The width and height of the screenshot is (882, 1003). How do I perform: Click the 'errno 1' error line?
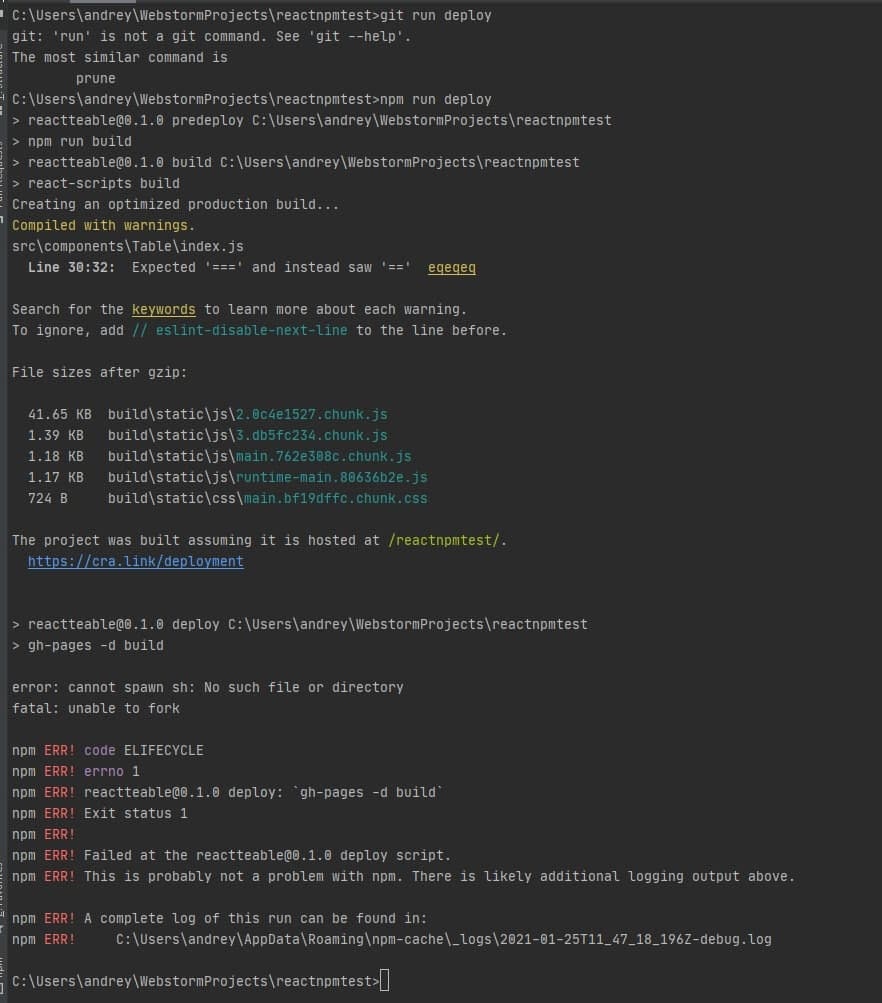pyautogui.click(x=75, y=771)
